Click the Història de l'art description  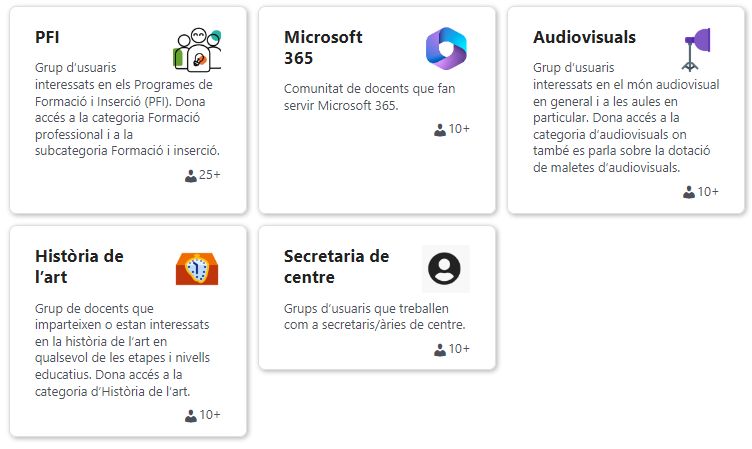[x=122, y=350]
